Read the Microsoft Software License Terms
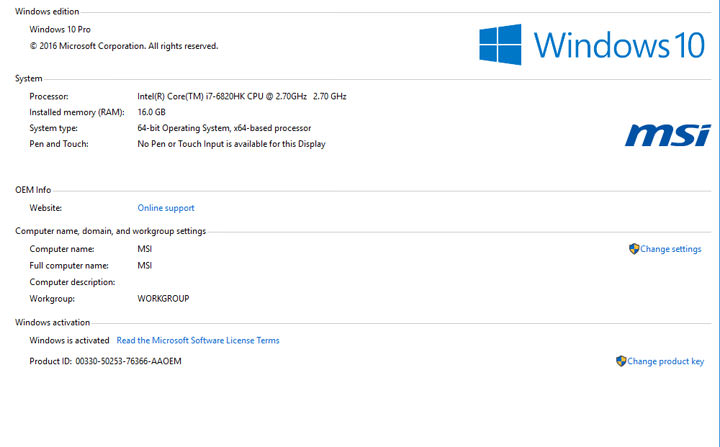Viewport: 720px width, 447px height. (198, 340)
